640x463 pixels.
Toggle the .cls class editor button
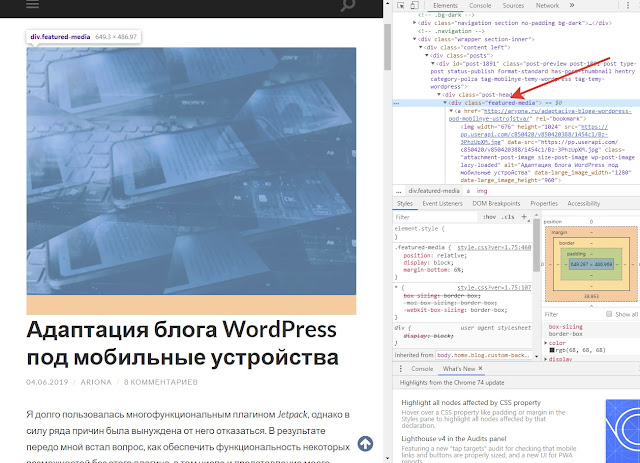pos(508,217)
